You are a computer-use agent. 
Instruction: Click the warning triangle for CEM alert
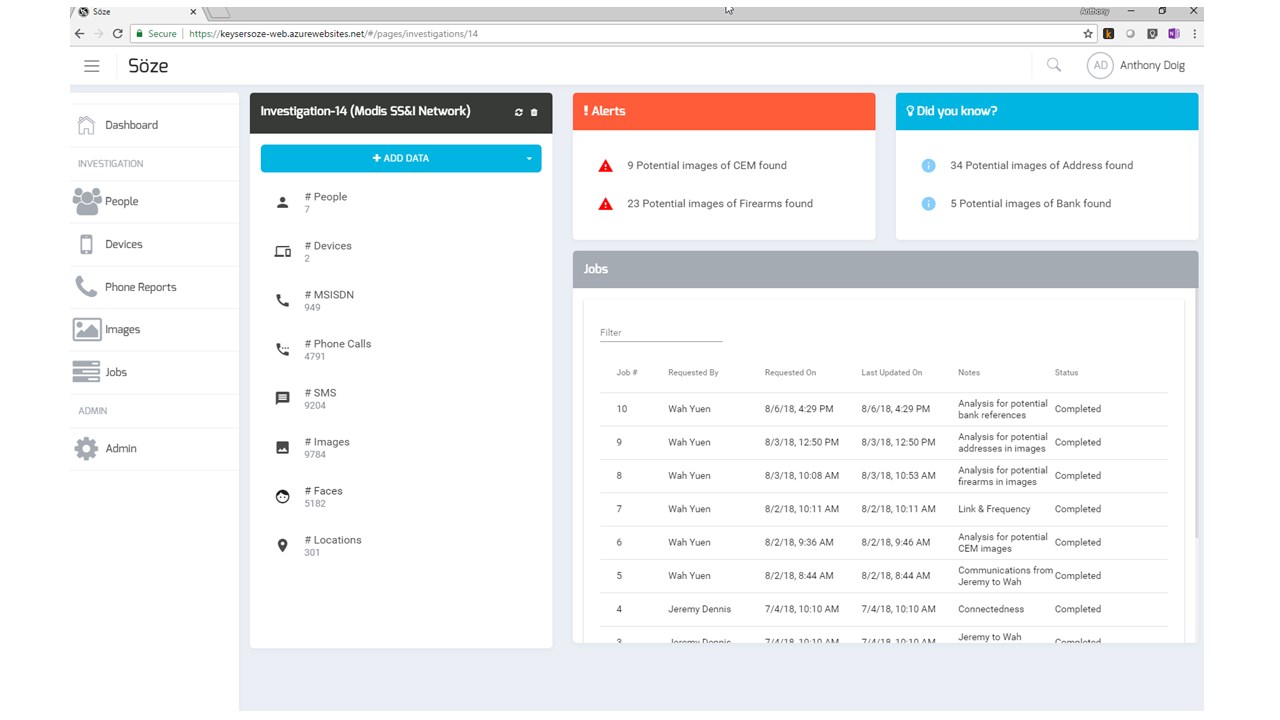pyautogui.click(x=605, y=166)
